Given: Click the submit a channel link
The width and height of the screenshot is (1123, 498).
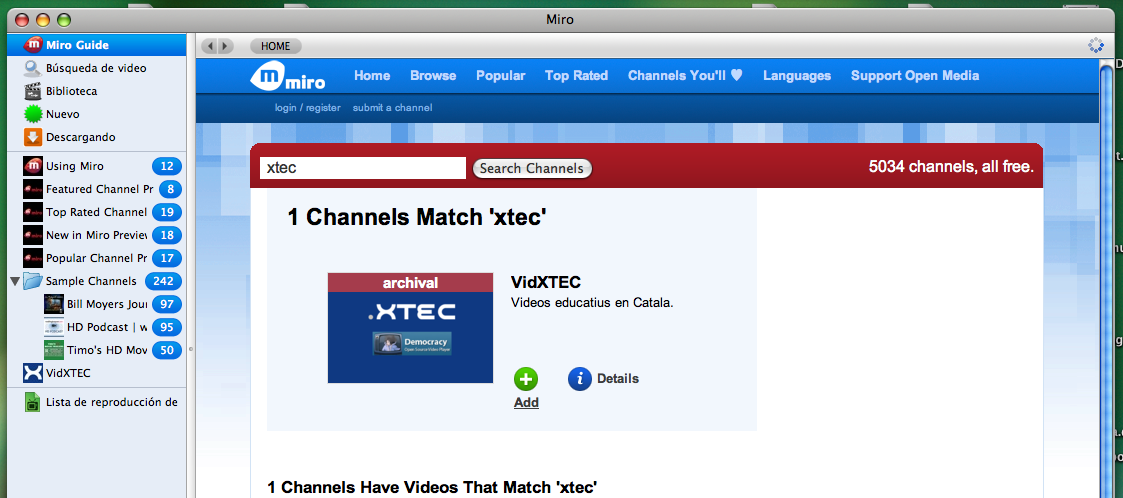Looking at the screenshot, I should (x=392, y=108).
